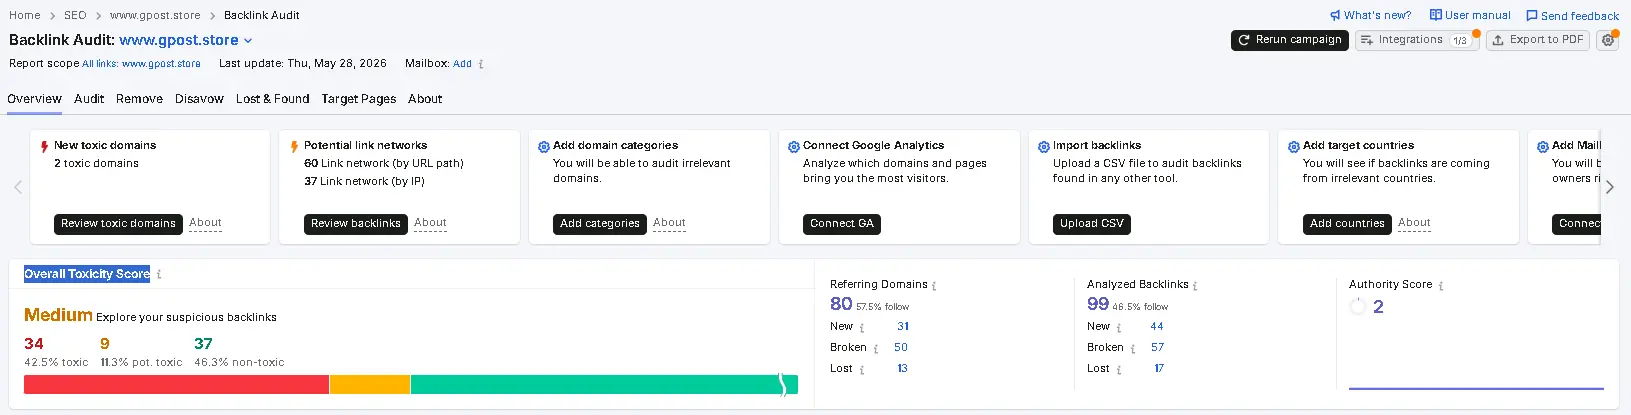Click info icon next to Referring Domains Lost
Viewport: 1631px width, 415px height.
[862, 370]
